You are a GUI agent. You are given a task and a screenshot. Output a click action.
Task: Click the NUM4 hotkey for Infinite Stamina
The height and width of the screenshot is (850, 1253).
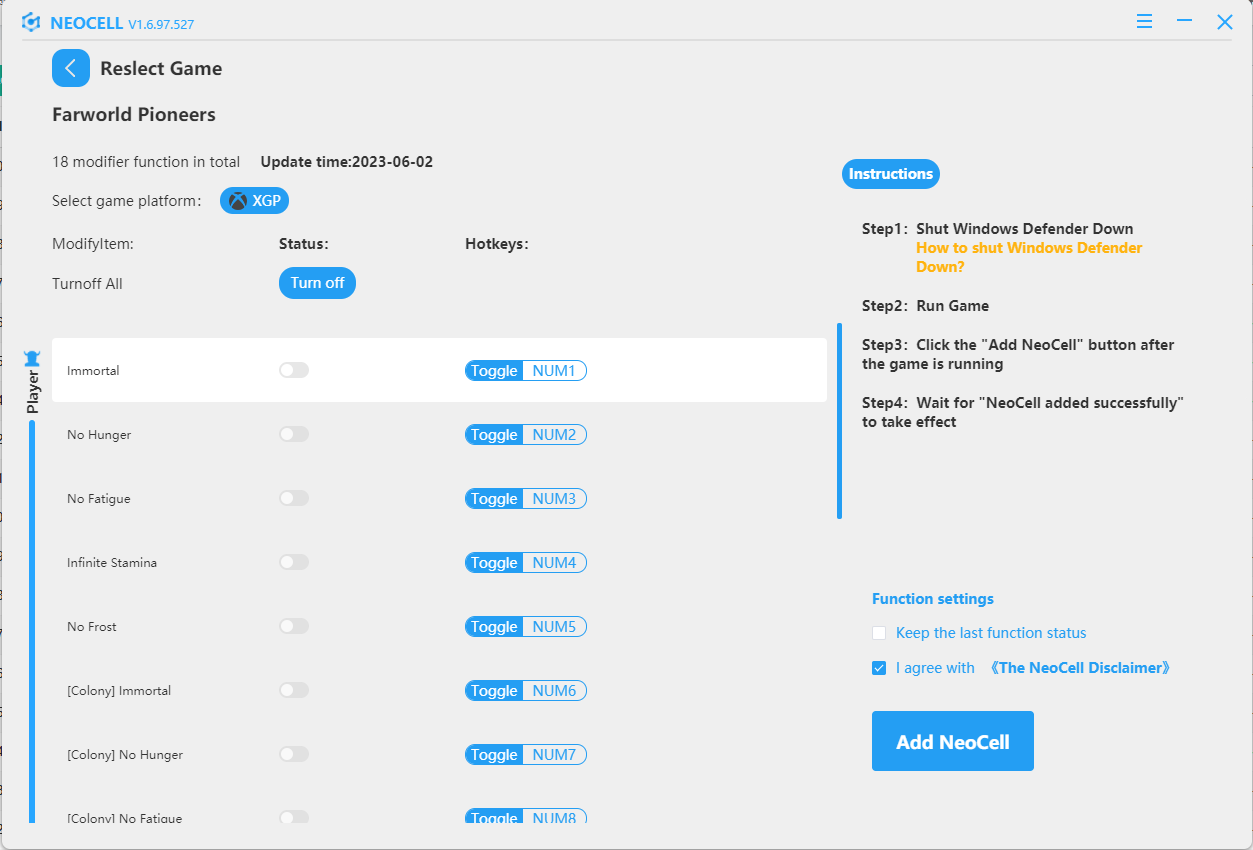coord(554,563)
